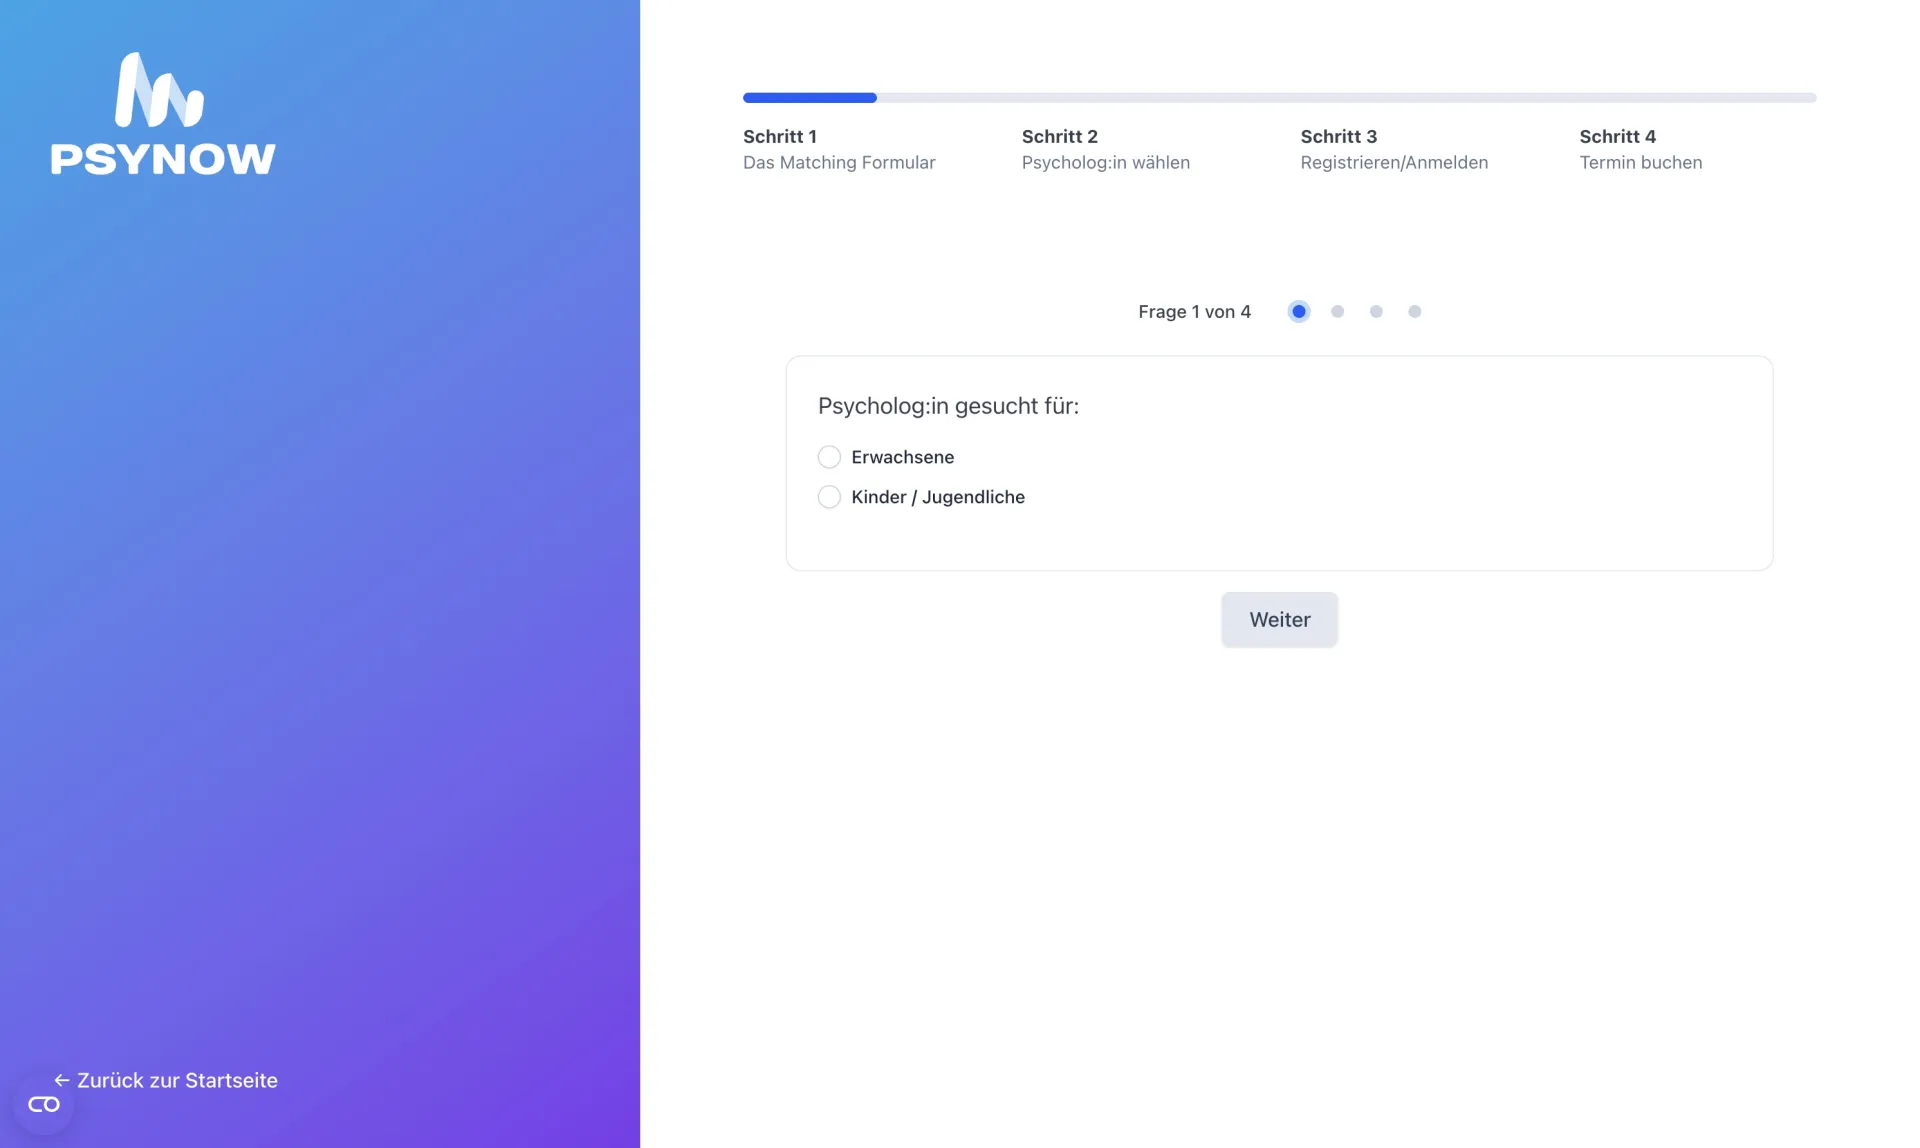Screen dimensions: 1920x1148
Task: Click the second gray question dot
Action: coord(1337,311)
